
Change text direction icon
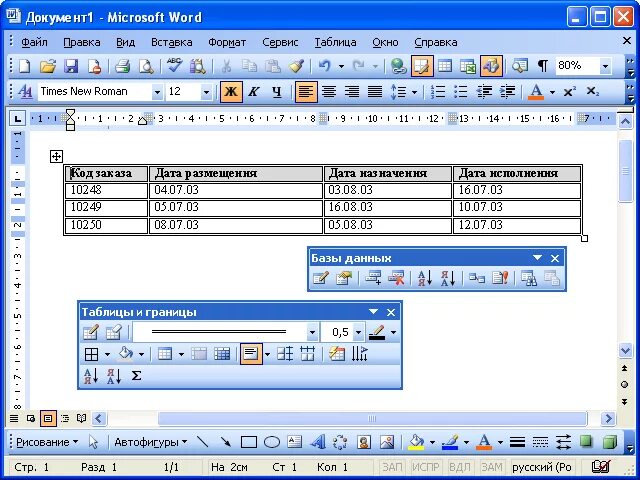pyautogui.click(x=360, y=354)
